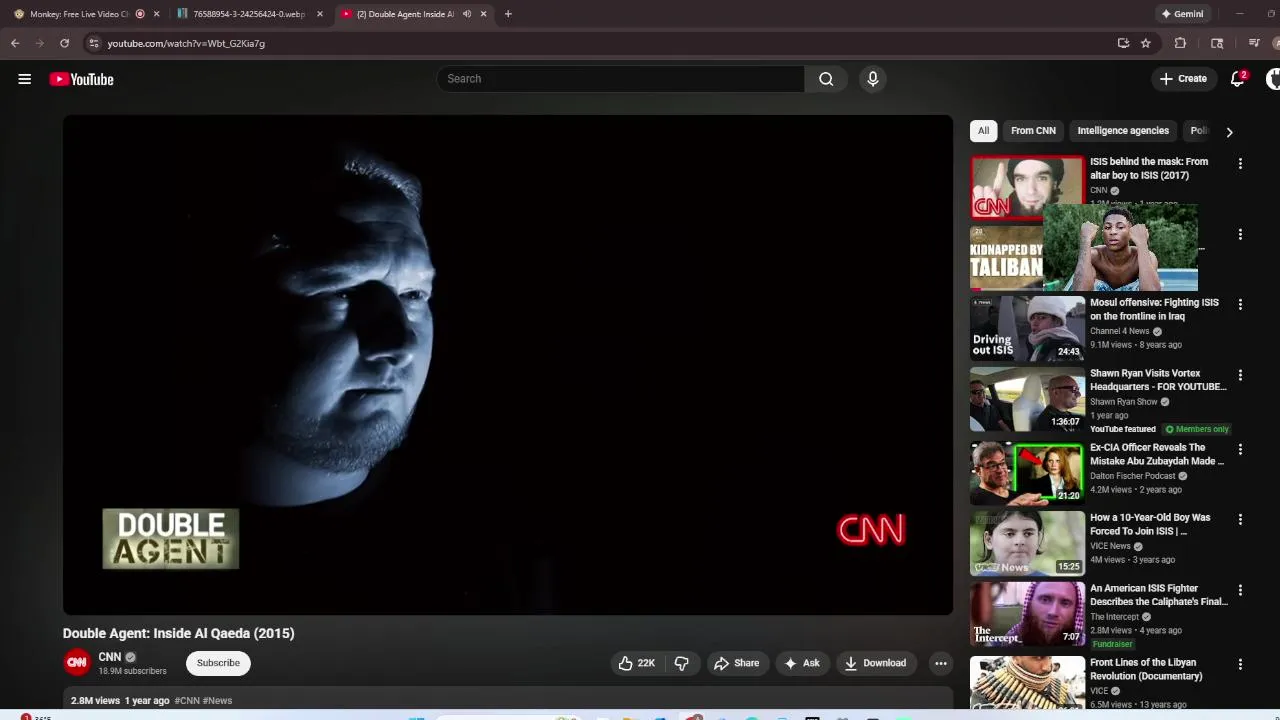The width and height of the screenshot is (1280, 720).
Task: Click the Shawn Ryan Show channel name
Action: click(1123, 402)
